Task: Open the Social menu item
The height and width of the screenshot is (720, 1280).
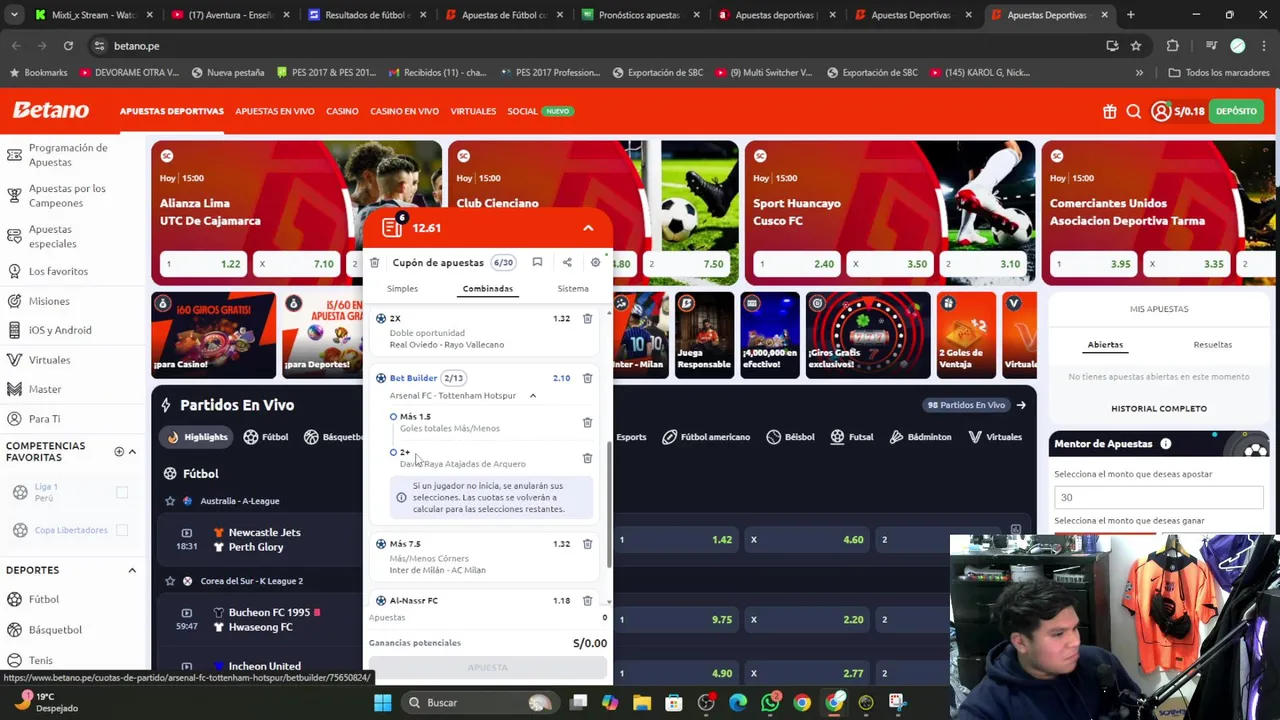Action: pyautogui.click(x=522, y=111)
